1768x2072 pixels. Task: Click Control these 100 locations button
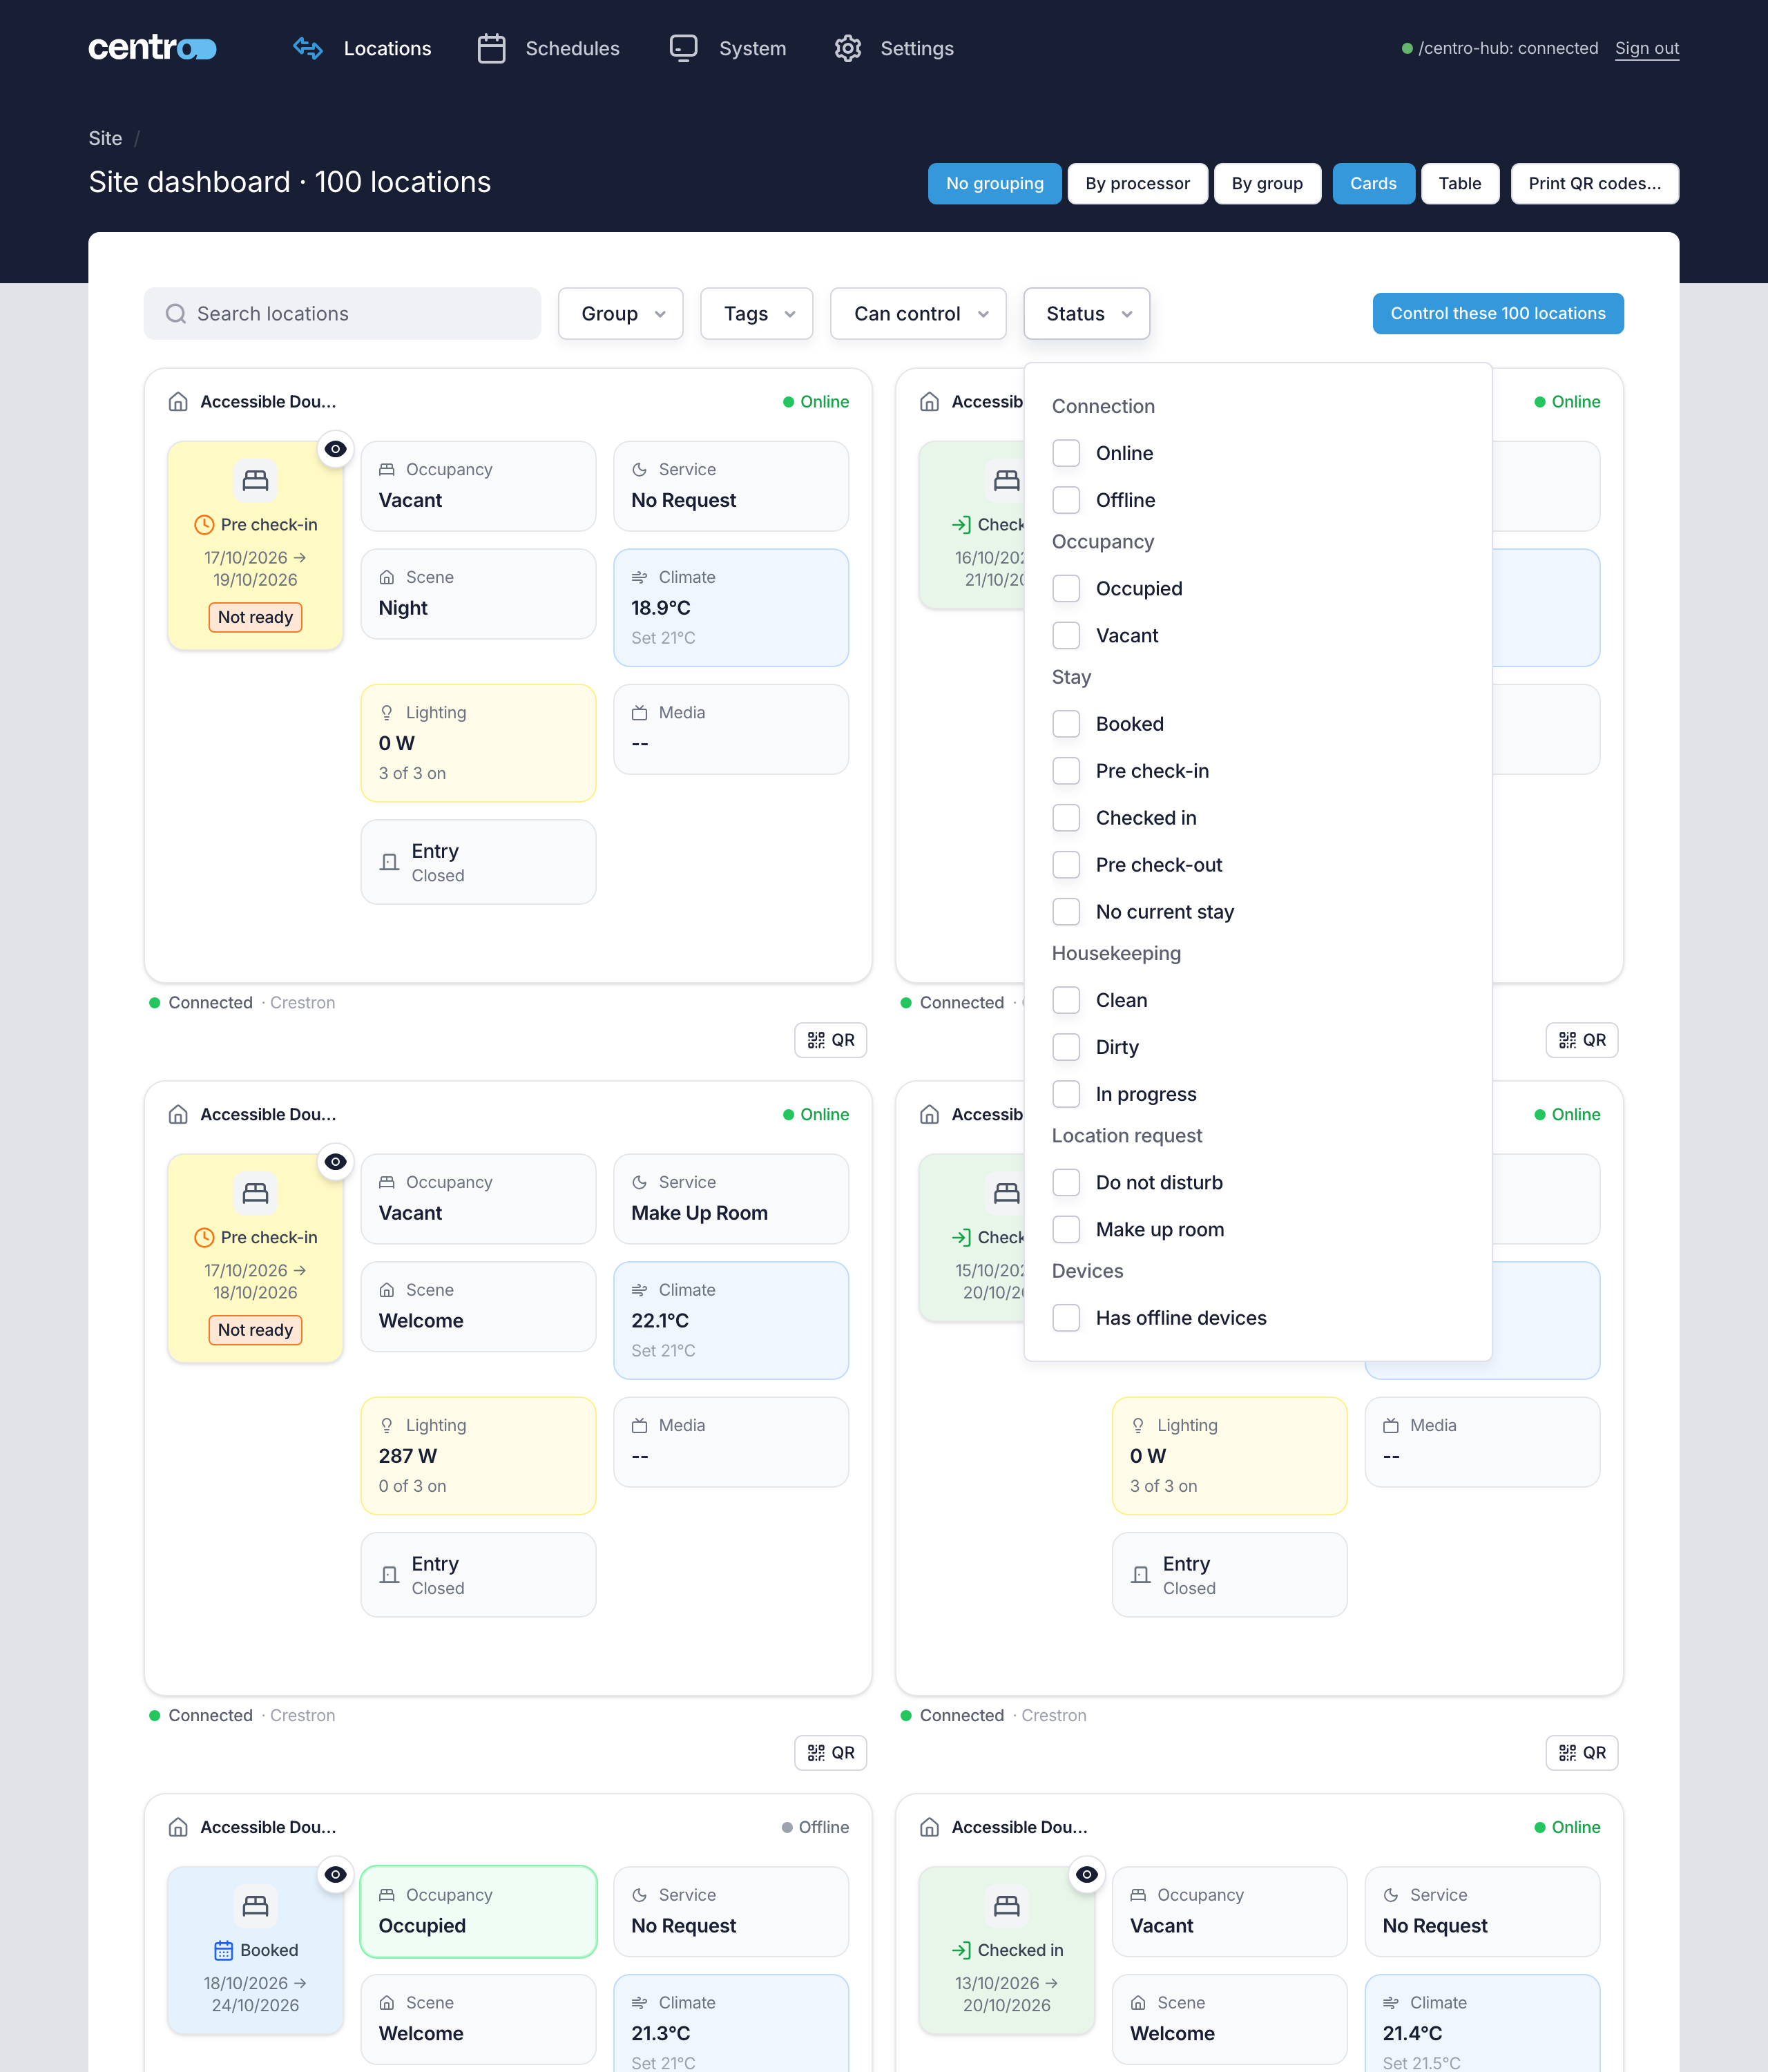click(1498, 314)
